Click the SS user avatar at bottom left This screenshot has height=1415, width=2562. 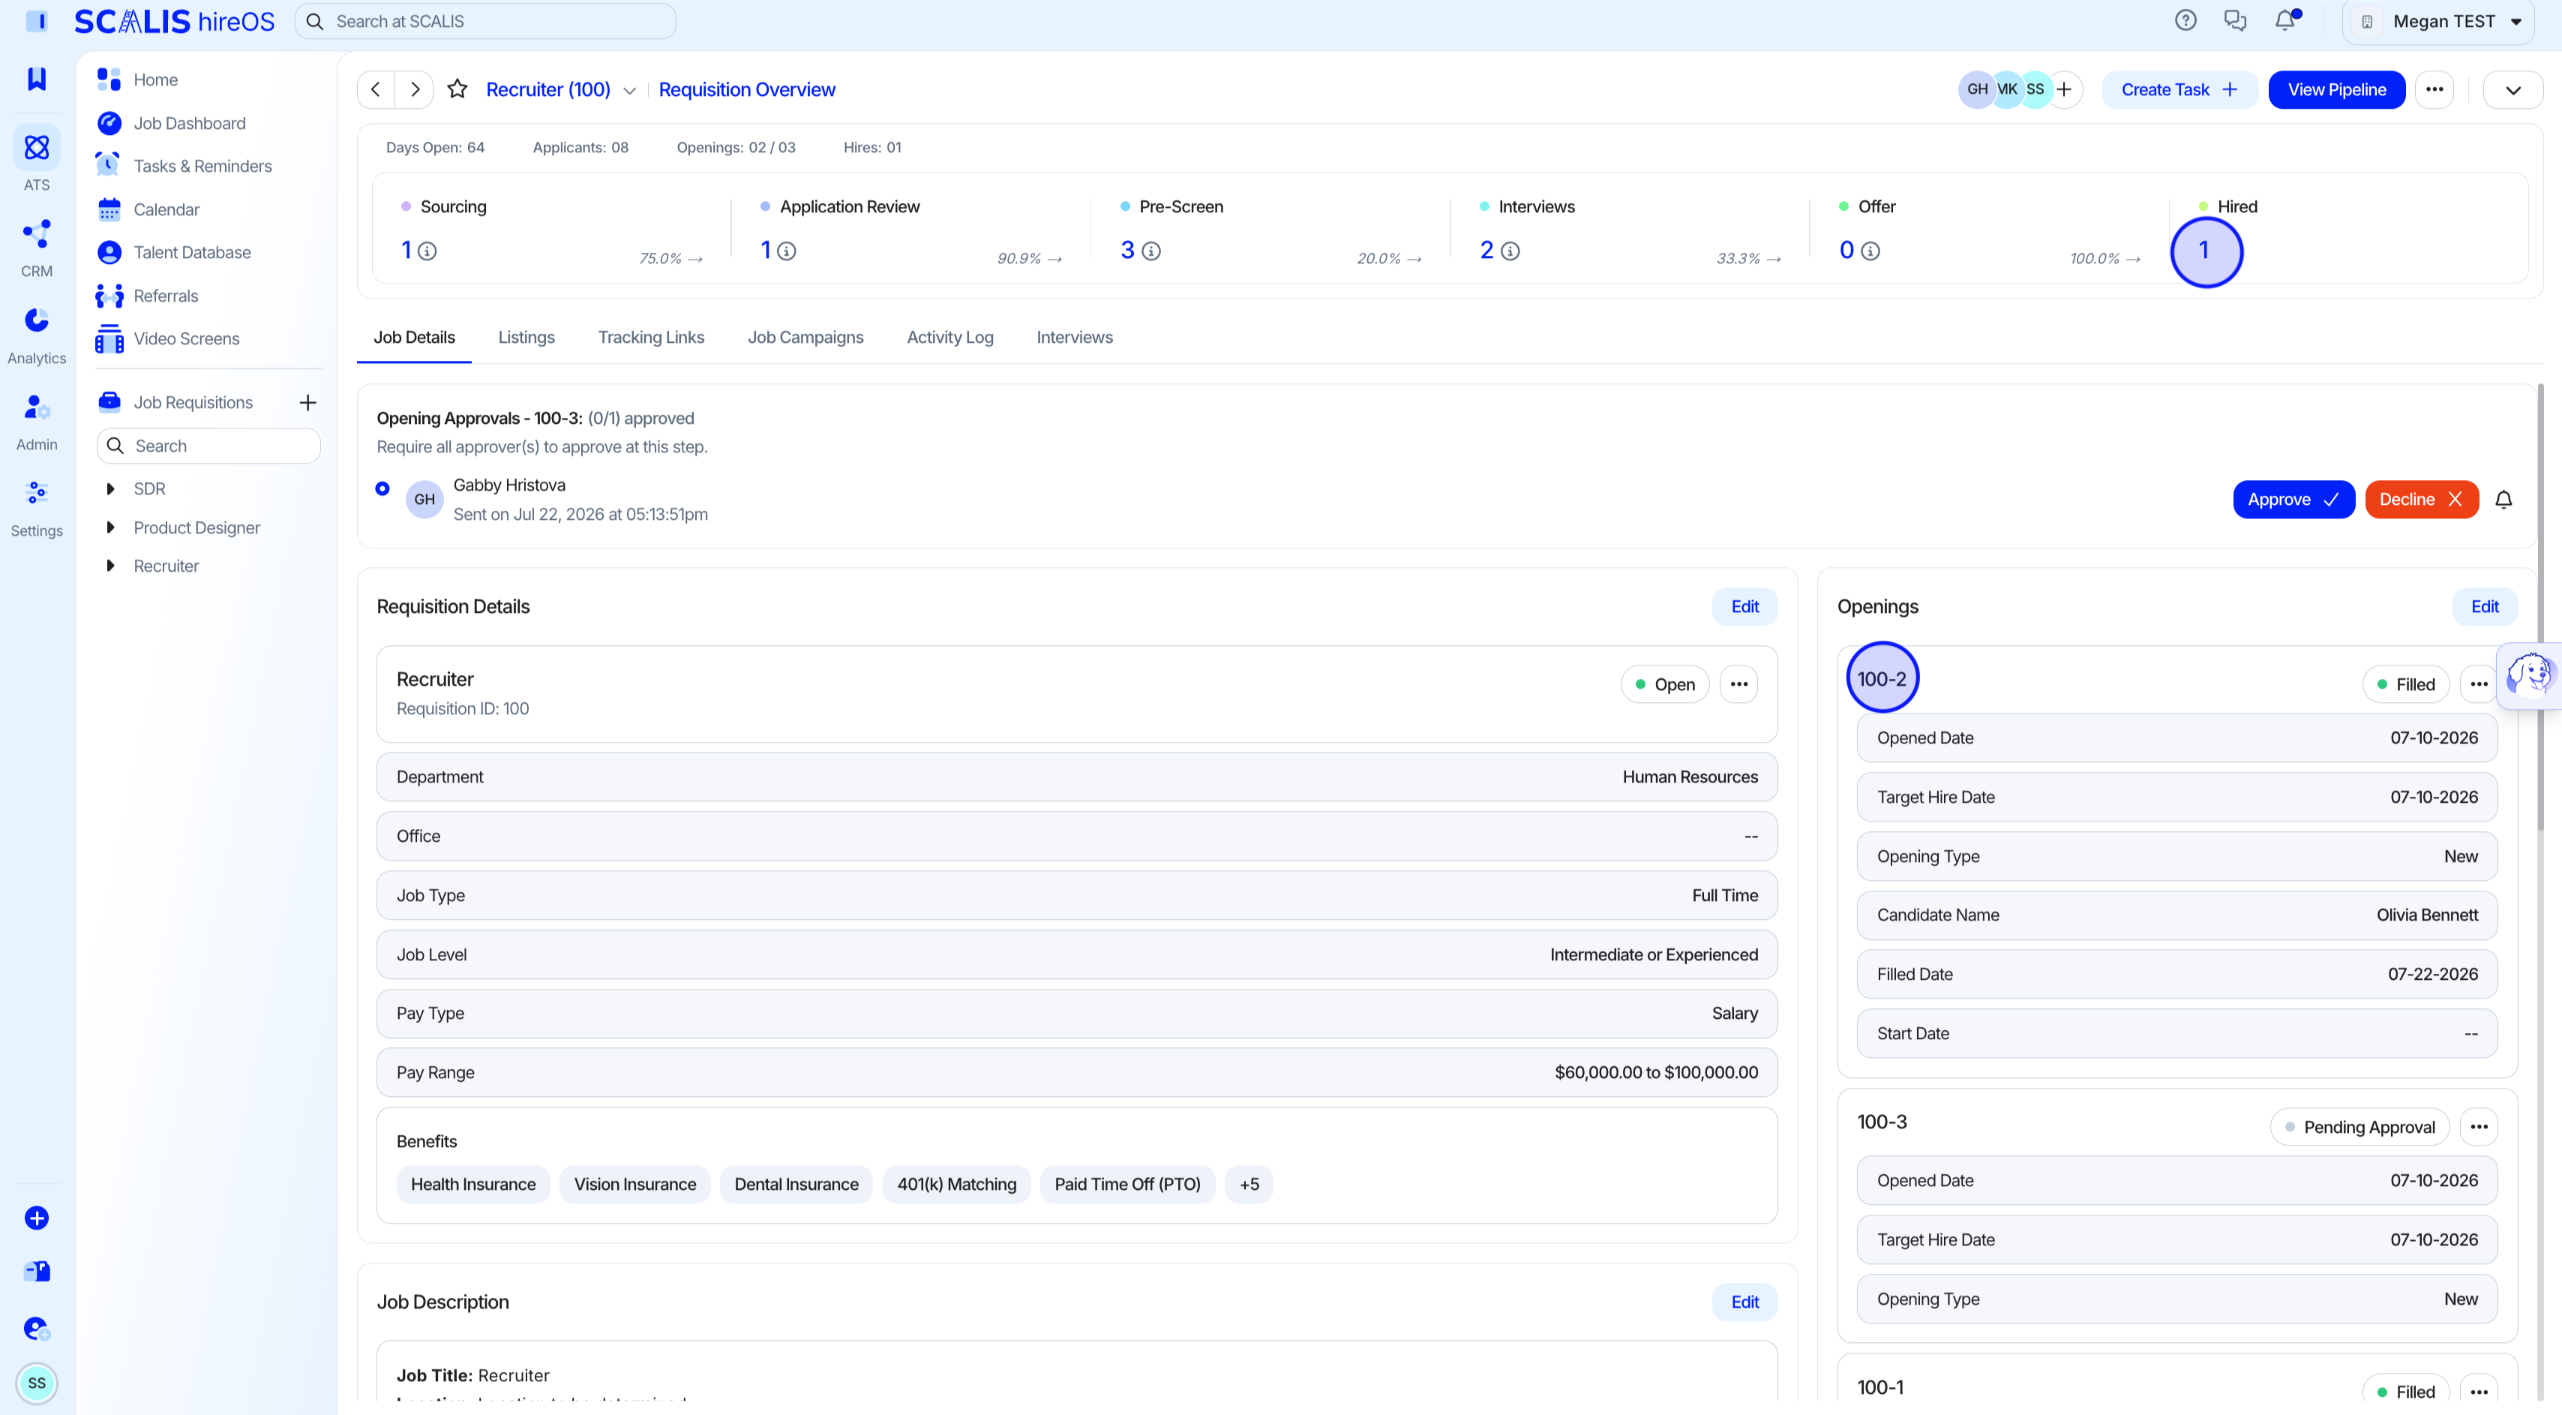37,1383
